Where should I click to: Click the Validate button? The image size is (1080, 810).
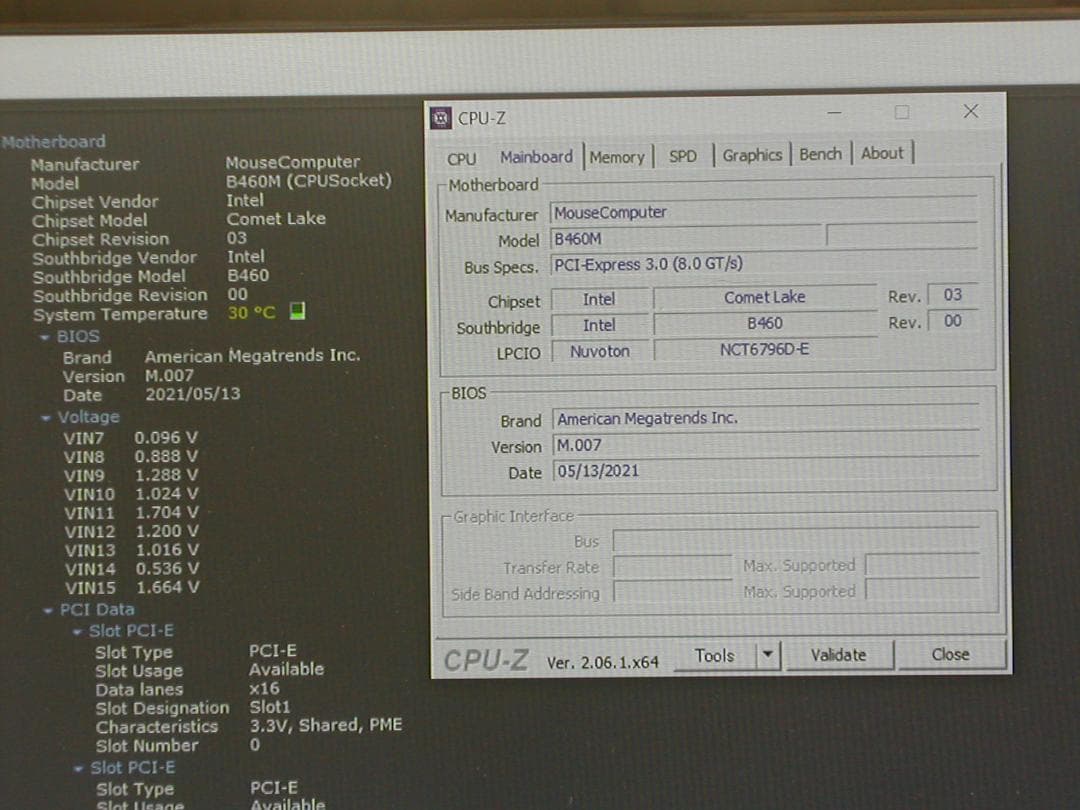click(839, 654)
